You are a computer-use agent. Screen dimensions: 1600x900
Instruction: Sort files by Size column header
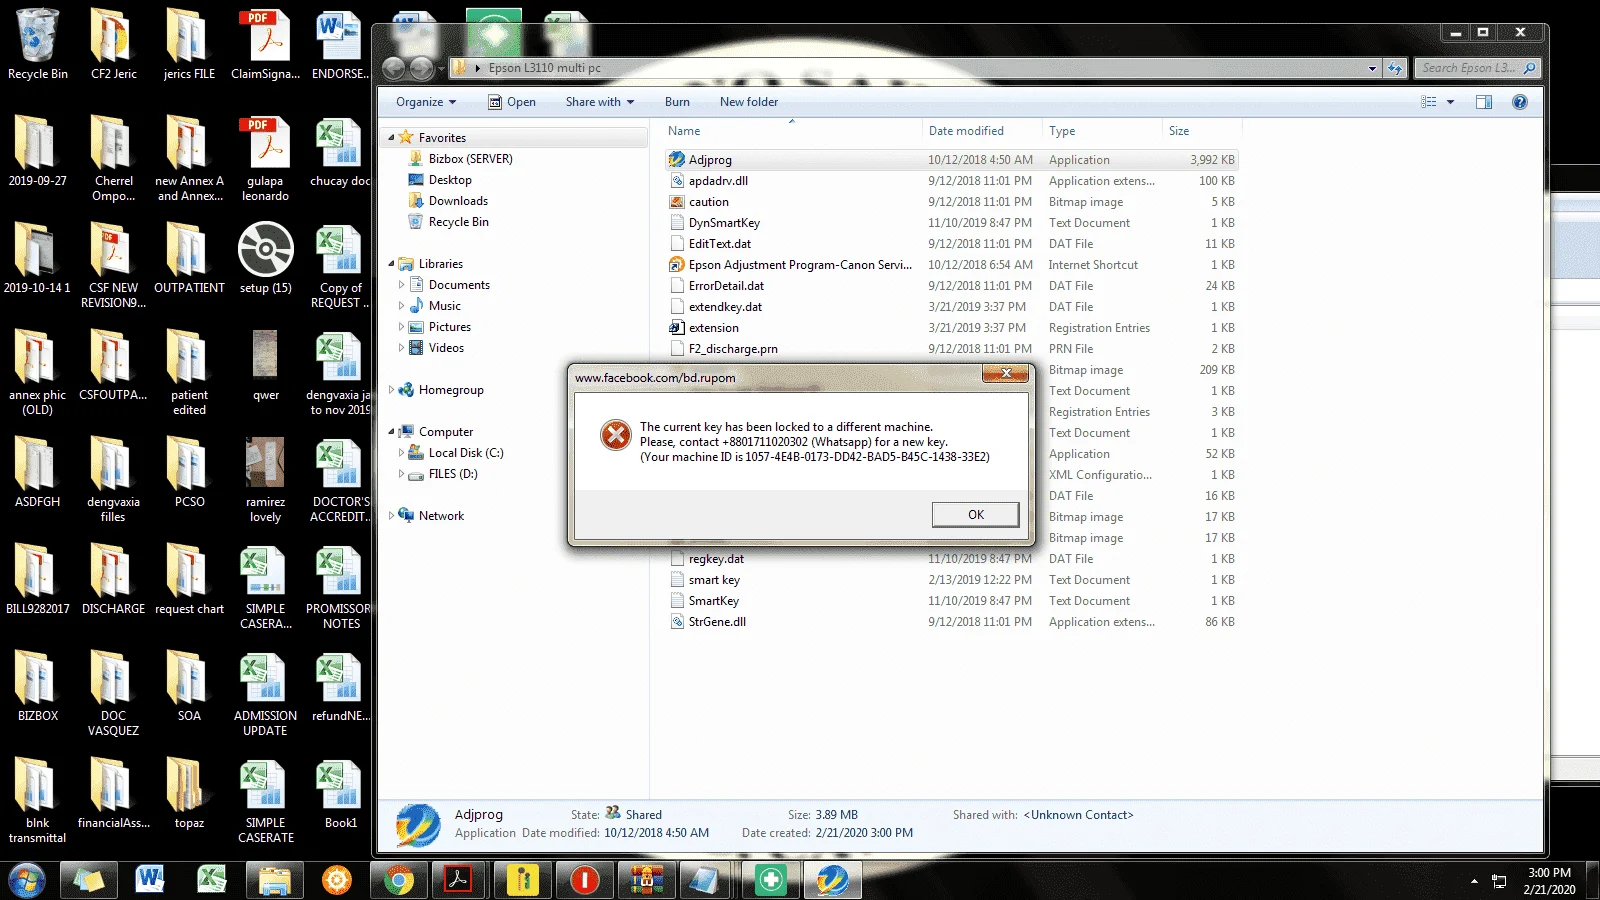click(x=1201, y=131)
